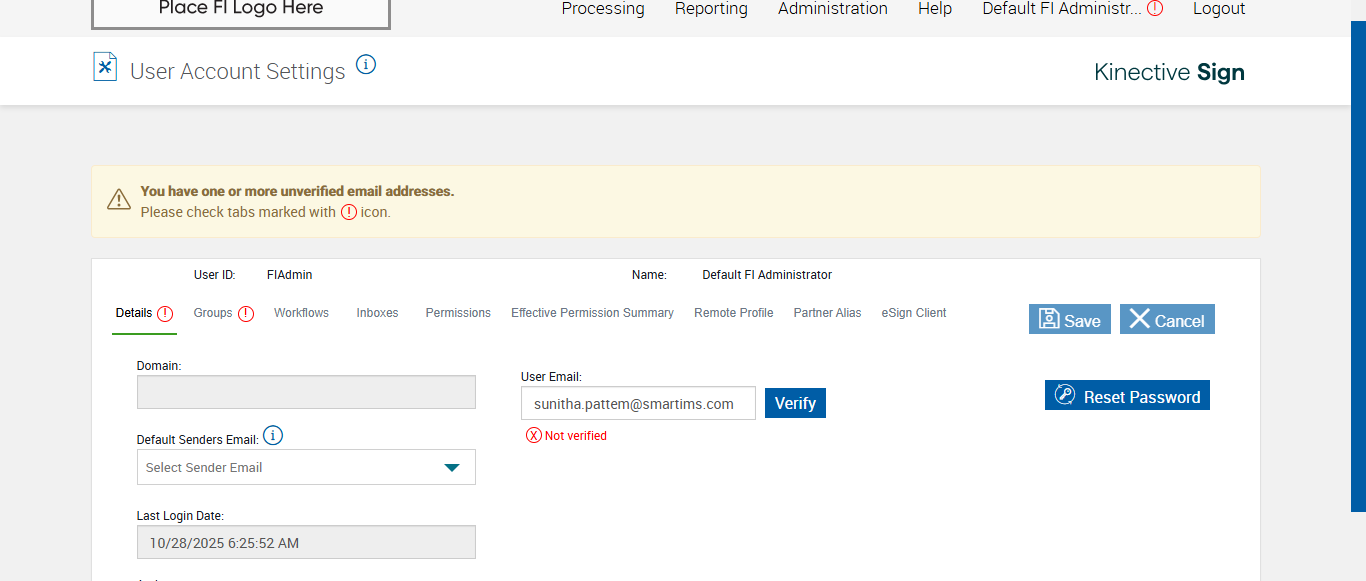Open the eSign Client tab
The width and height of the screenshot is (1366, 581).
[x=914, y=313]
